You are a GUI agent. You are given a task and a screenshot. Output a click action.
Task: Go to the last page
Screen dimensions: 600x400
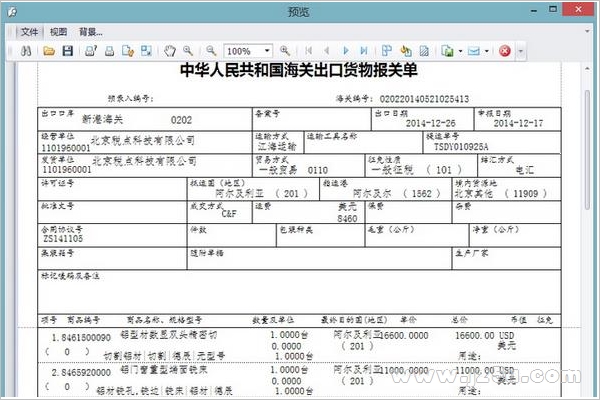364,51
